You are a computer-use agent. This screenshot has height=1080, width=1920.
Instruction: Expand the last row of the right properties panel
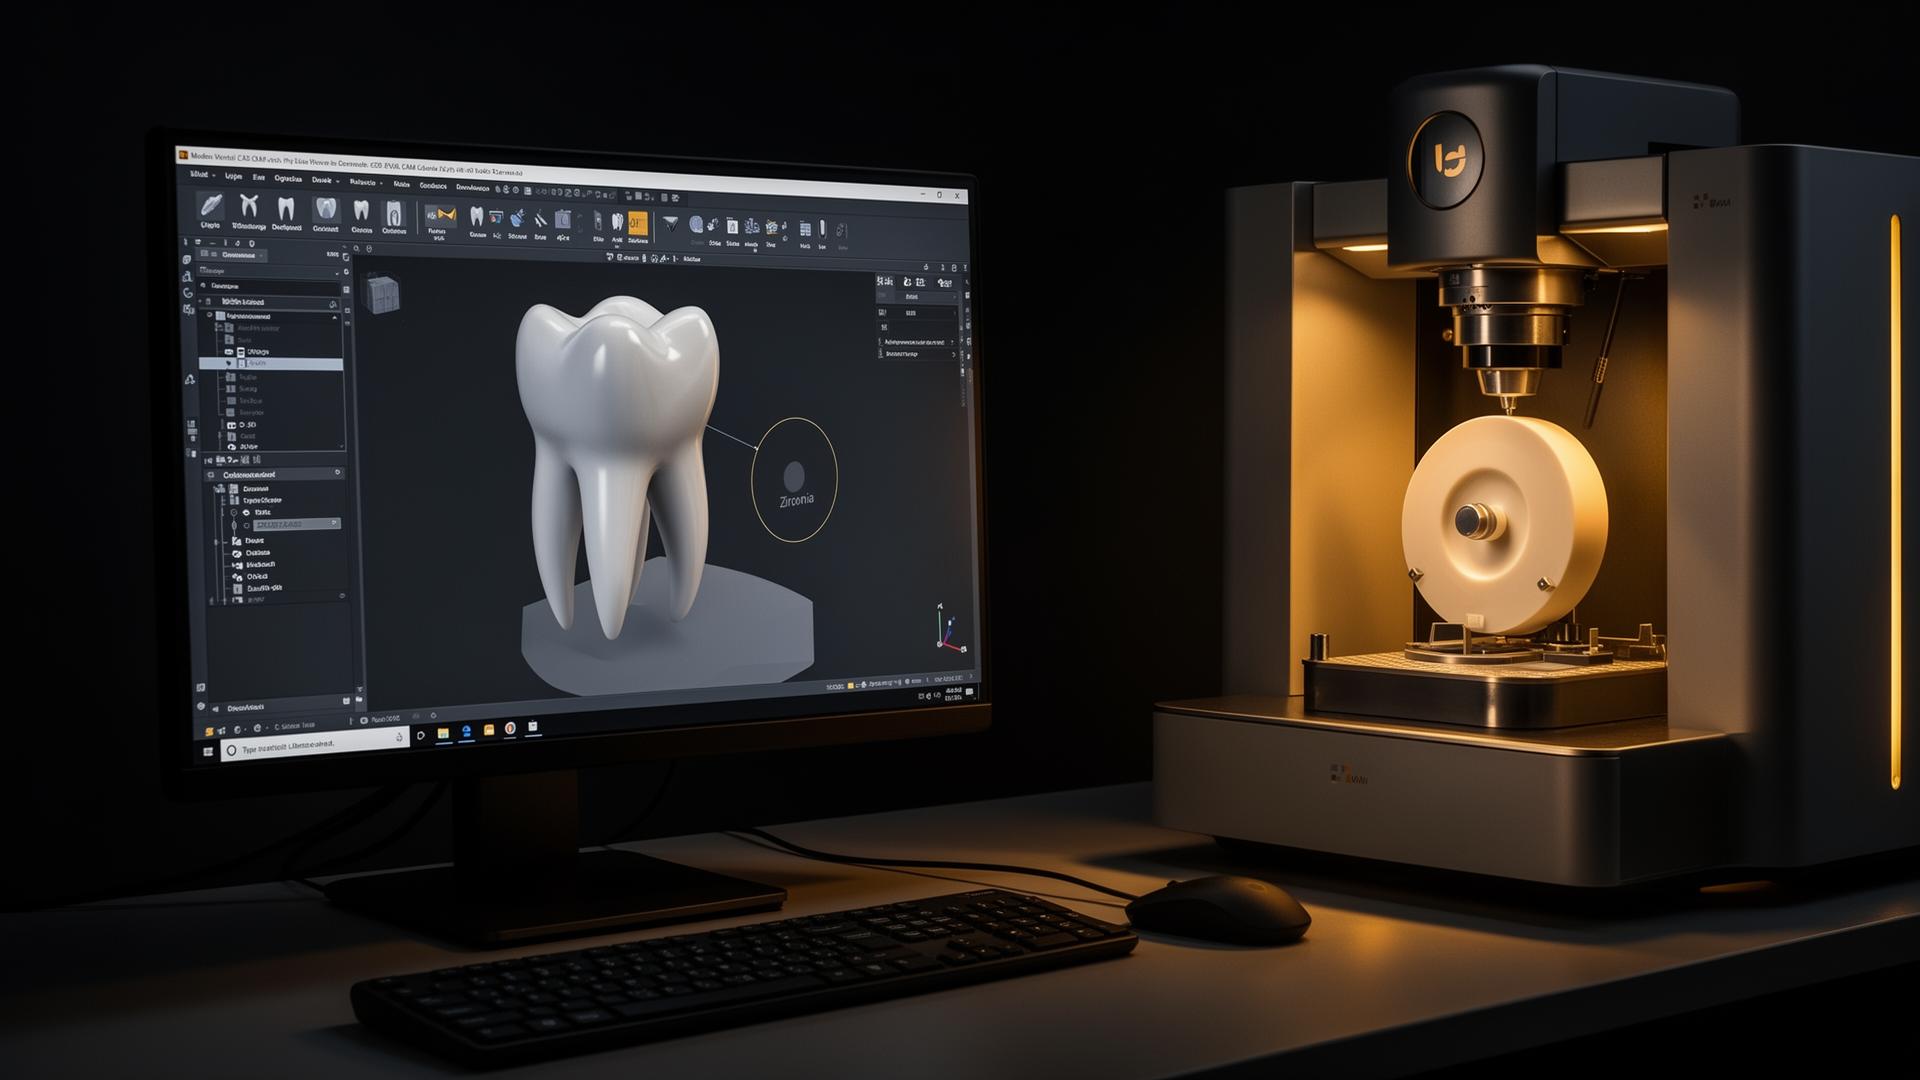(917, 353)
